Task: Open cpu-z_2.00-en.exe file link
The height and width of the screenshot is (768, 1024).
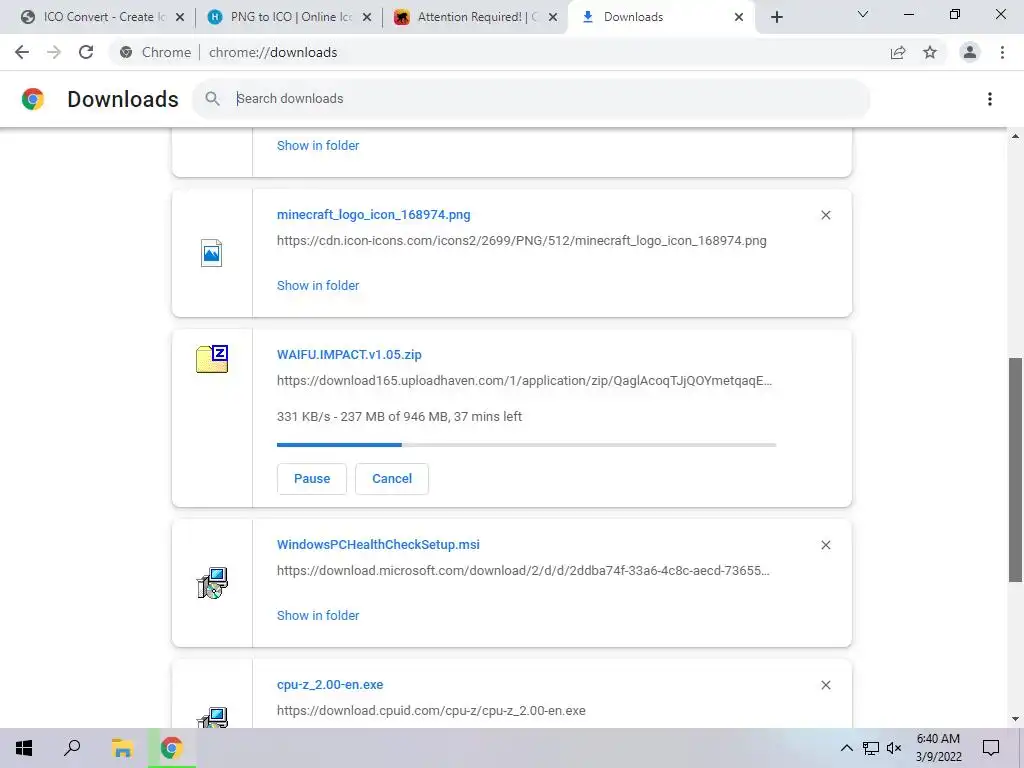Action: click(330, 684)
